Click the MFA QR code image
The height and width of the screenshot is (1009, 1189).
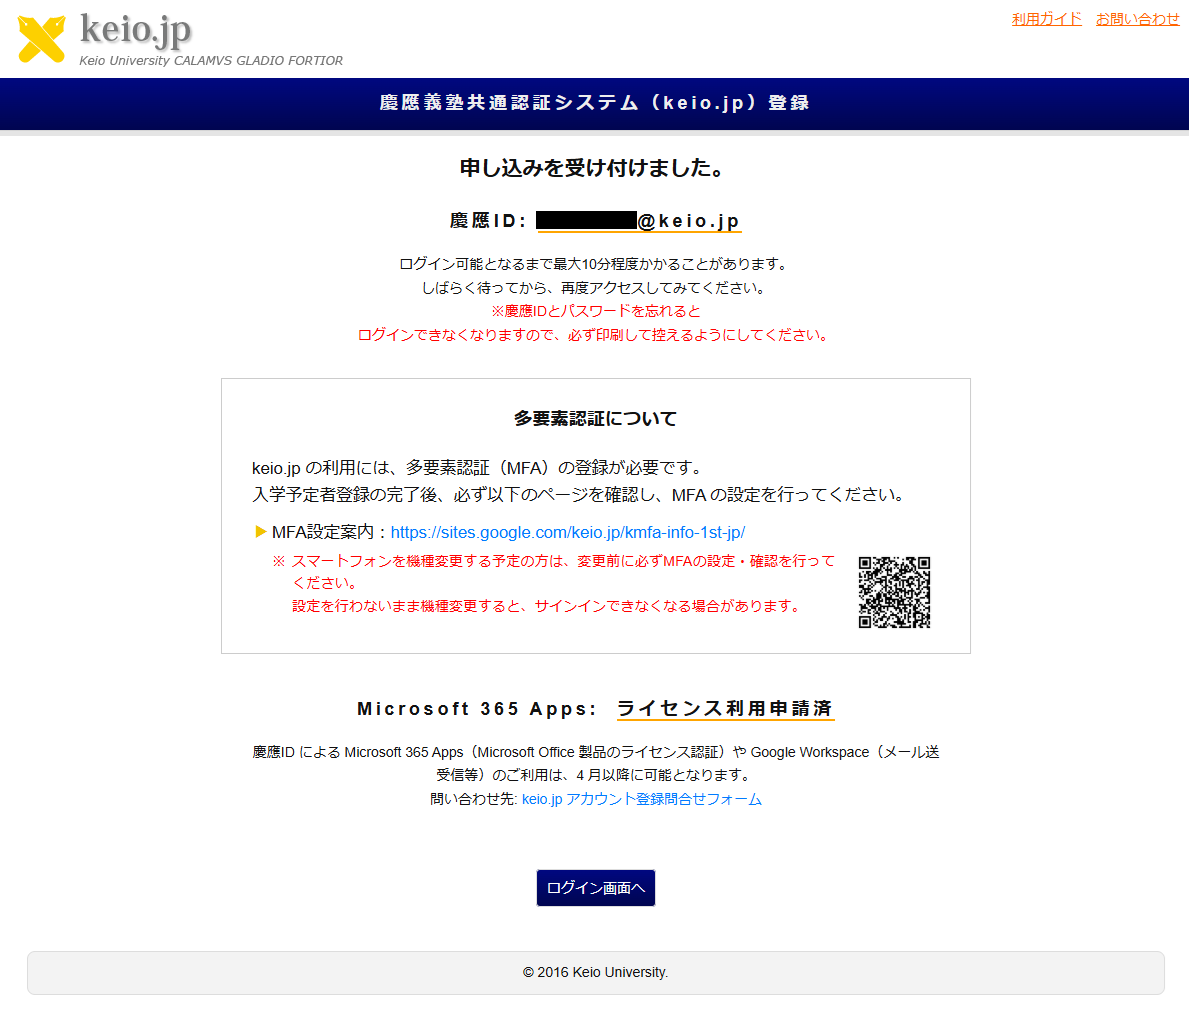pyautogui.click(x=894, y=592)
